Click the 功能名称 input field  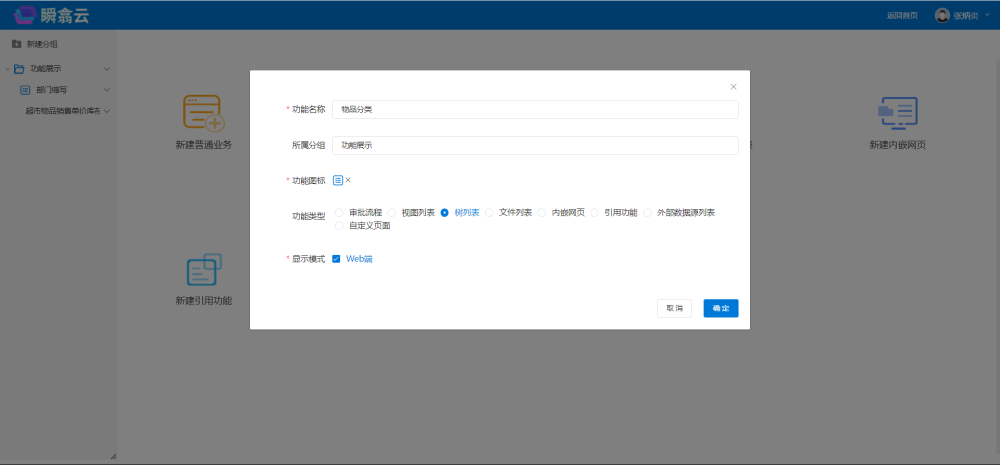coord(535,109)
